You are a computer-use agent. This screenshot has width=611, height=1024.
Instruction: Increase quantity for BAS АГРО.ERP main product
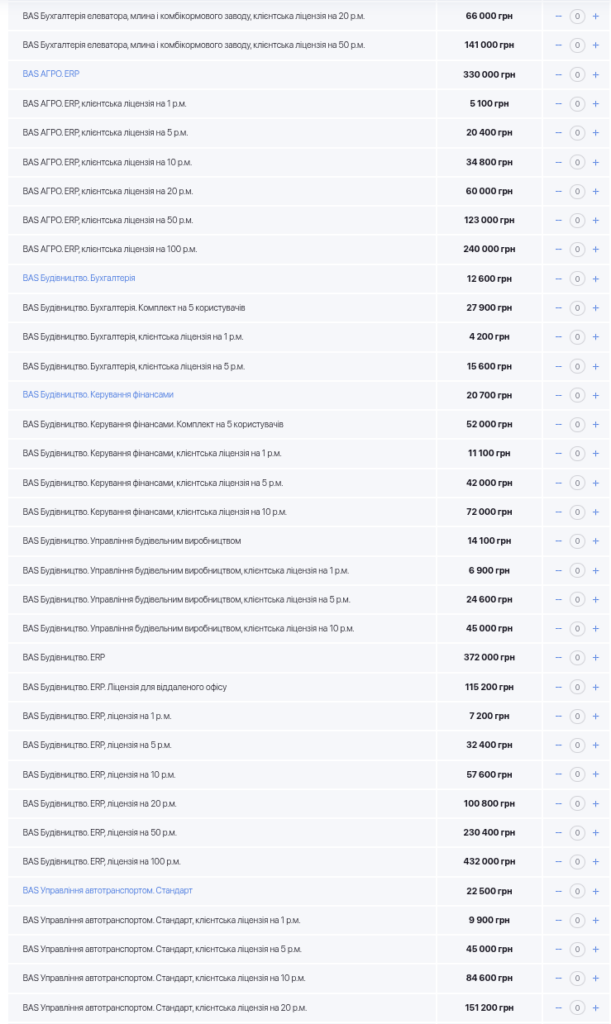coord(596,75)
